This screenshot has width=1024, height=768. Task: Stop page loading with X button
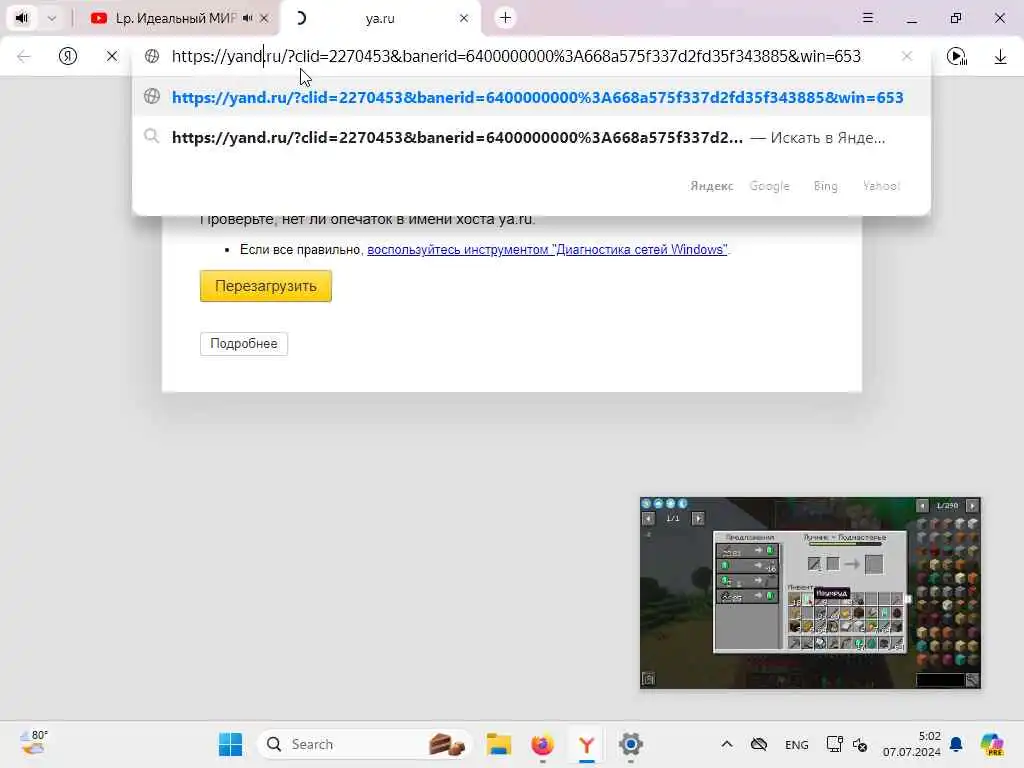[112, 56]
